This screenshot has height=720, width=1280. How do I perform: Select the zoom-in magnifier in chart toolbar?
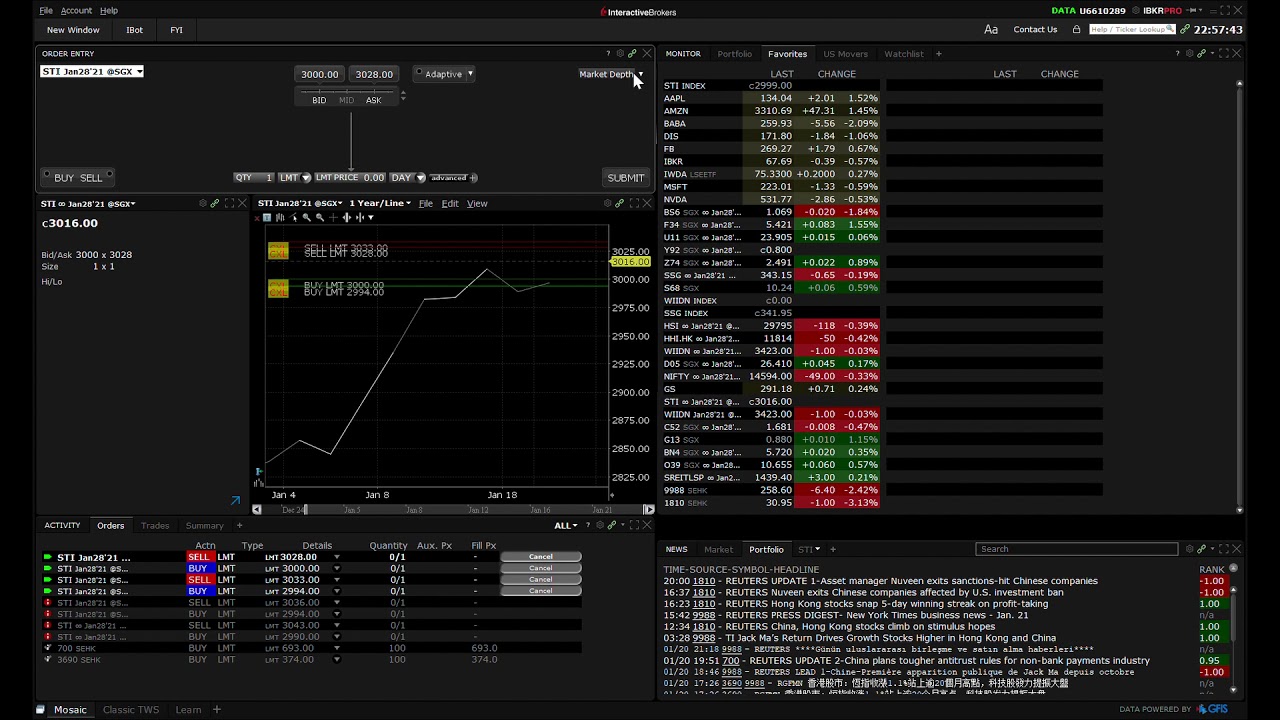coord(307,217)
